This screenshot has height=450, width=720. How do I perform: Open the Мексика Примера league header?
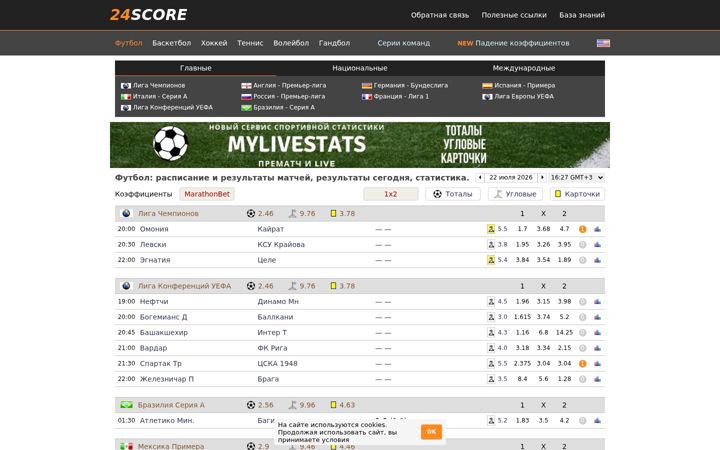(x=171, y=446)
